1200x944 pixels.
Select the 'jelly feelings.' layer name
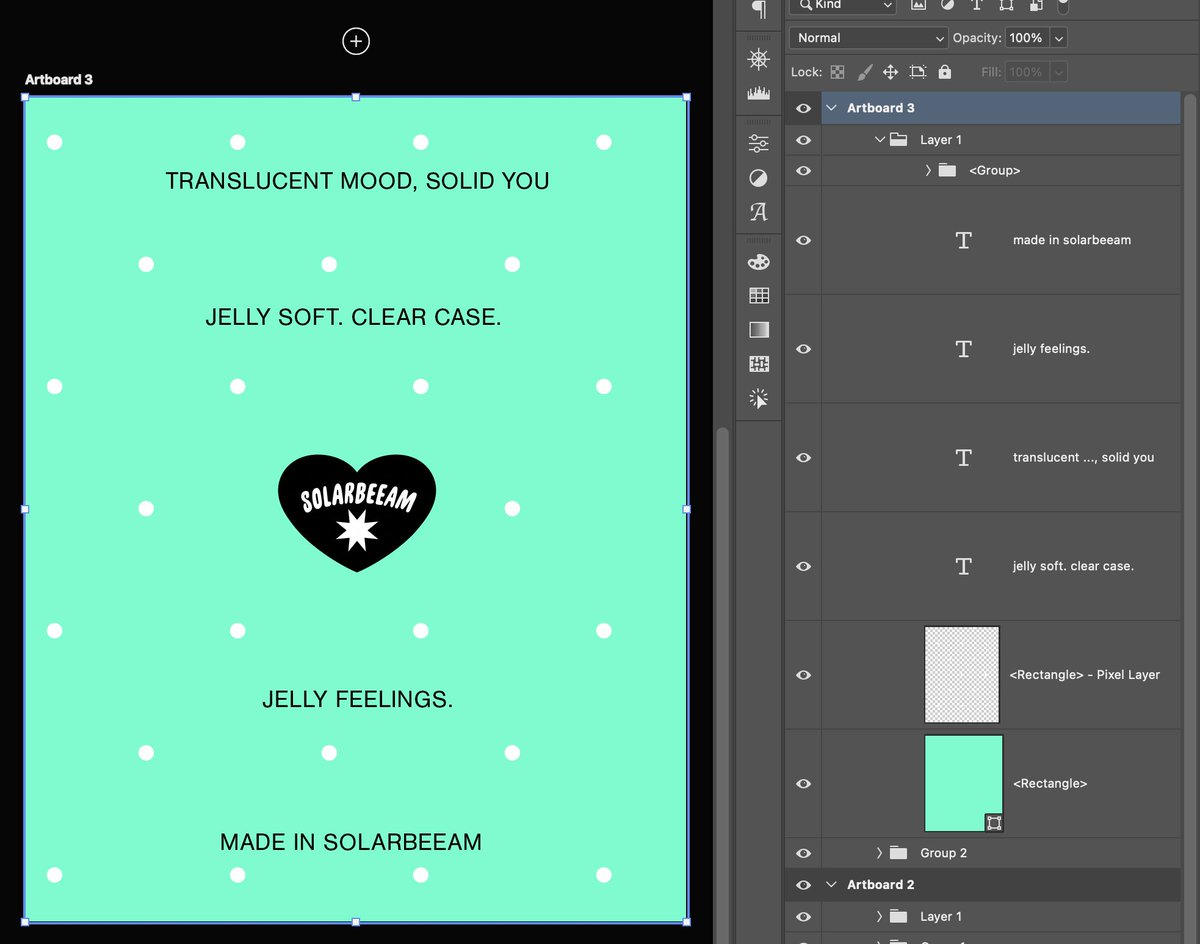click(x=1051, y=349)
